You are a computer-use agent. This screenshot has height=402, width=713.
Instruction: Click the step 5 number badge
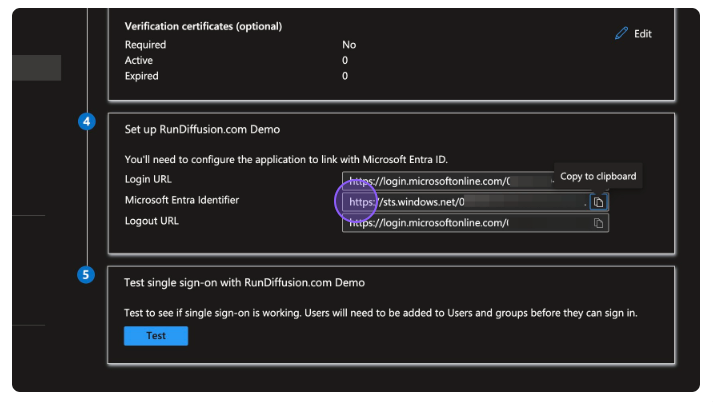click(87, 275)
